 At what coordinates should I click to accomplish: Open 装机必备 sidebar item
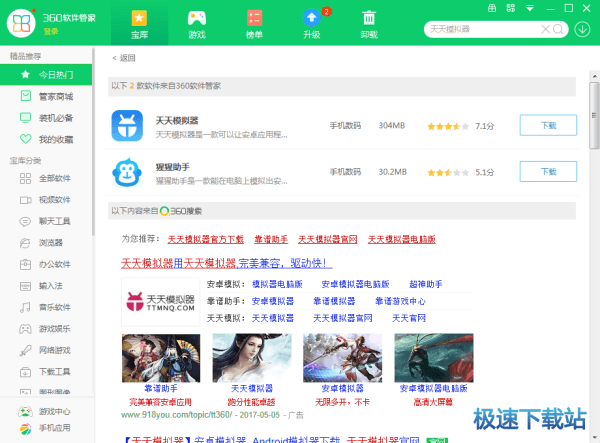pyautogui.click(x=46, y=118)
